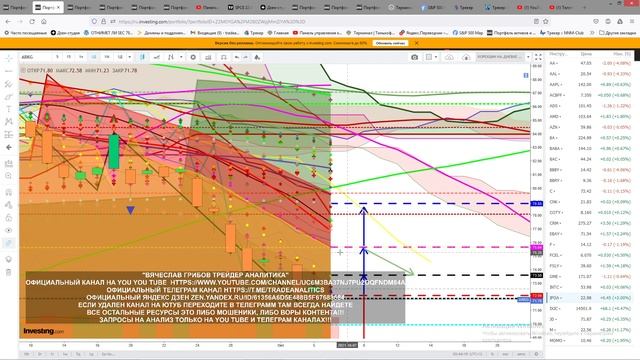Select the INTC row in watchlist
Viewport: 640px width, 360px height.
[x=590, y=287]
